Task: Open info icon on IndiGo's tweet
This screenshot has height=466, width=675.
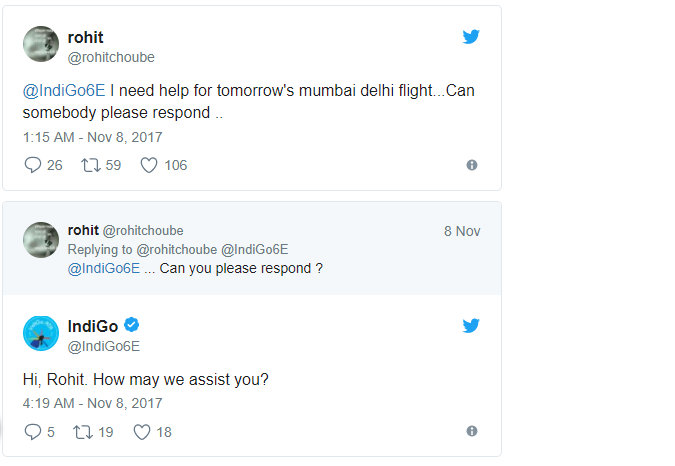Action: (x=472, y=432)
